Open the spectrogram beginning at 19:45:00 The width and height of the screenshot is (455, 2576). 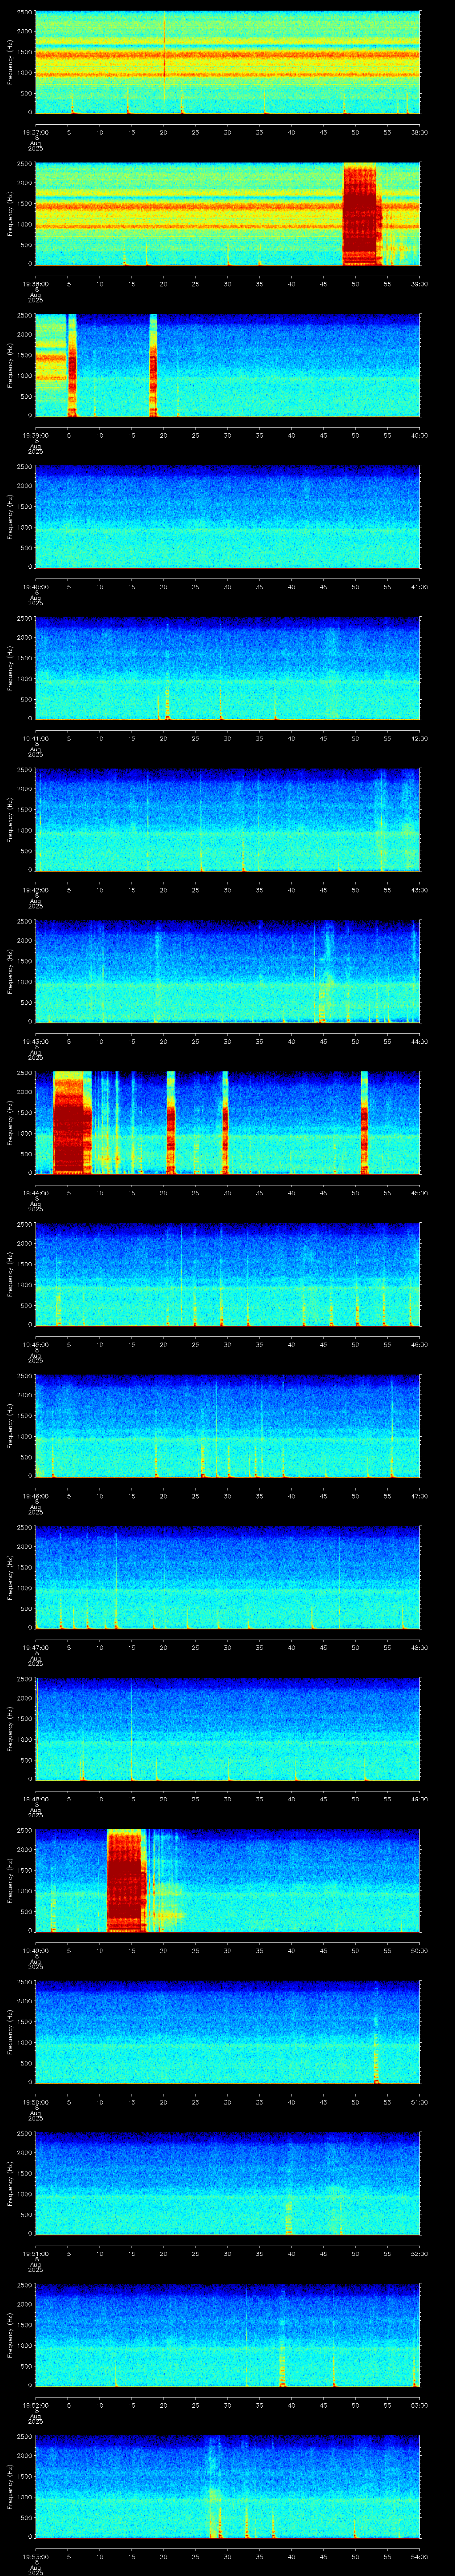pyautogui.click(x=228, y=1274)
